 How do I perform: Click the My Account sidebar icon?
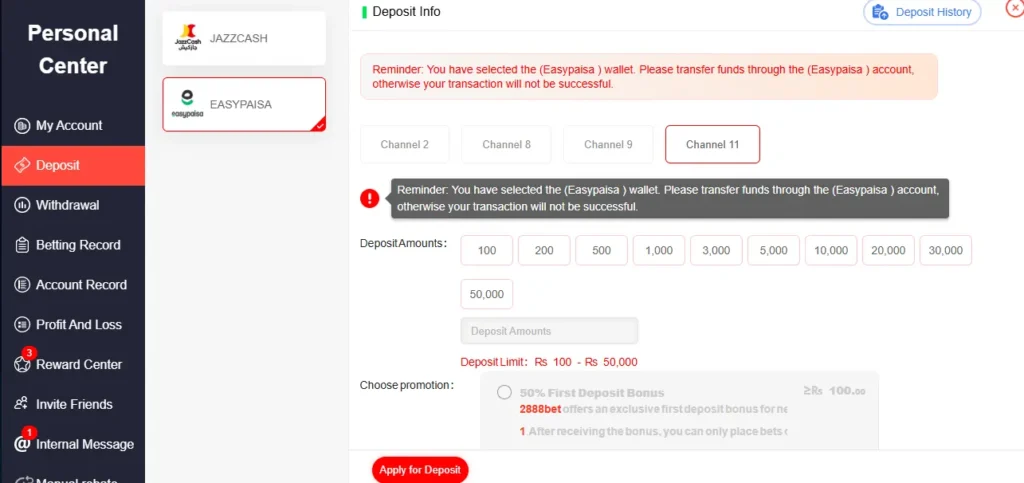[22, 125]
